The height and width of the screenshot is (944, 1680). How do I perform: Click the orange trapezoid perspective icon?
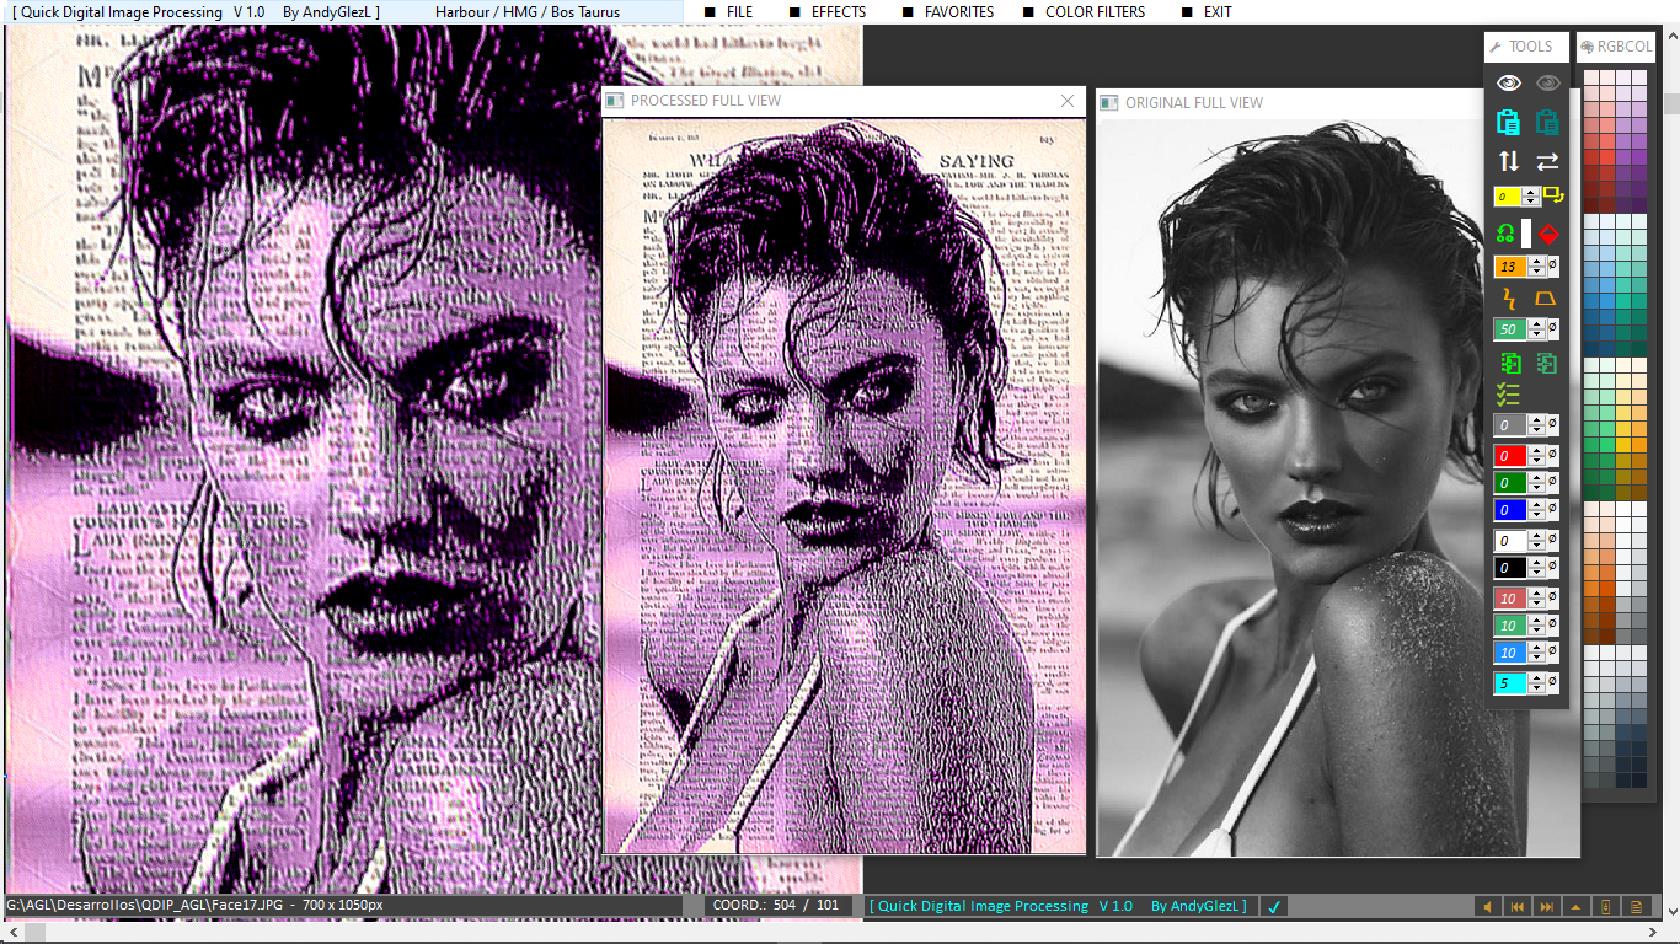pyautogui.click(x=1545, y=298)
